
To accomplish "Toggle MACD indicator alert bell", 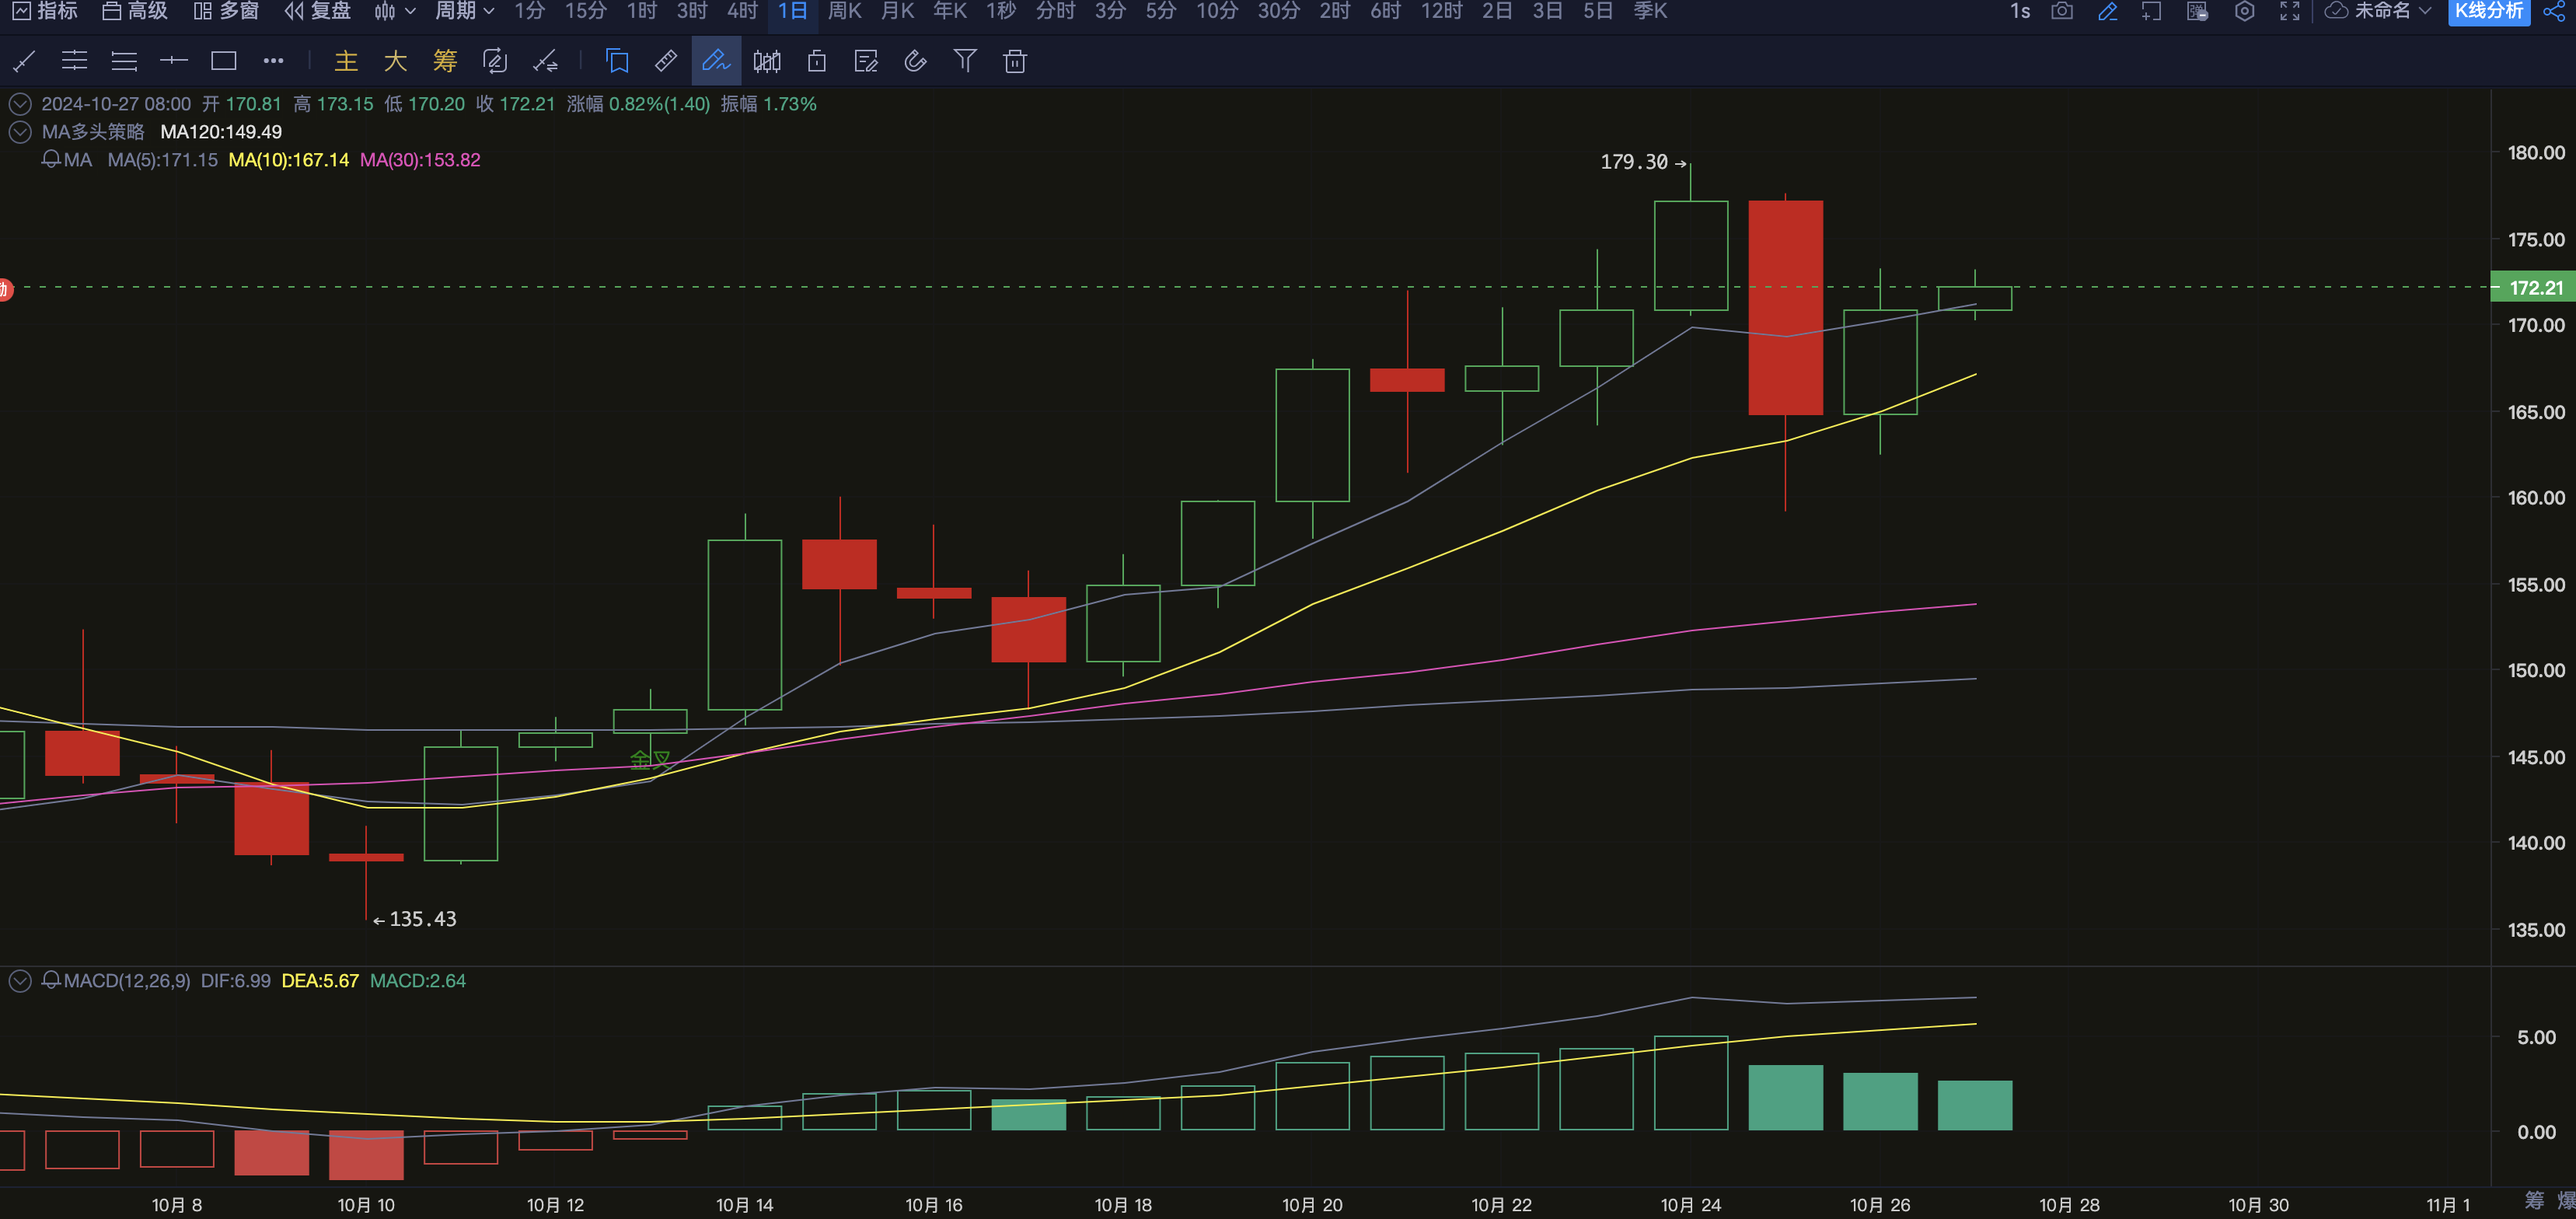I will tap(51, 981).
